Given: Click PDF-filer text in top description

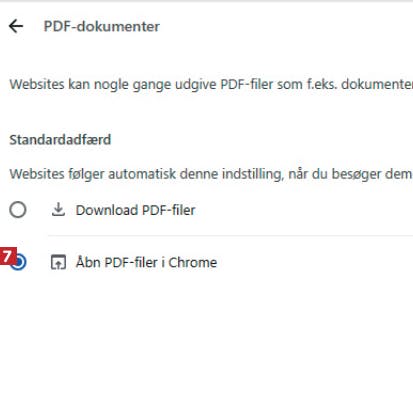Looking at the screenshot, I should [247, 84].
